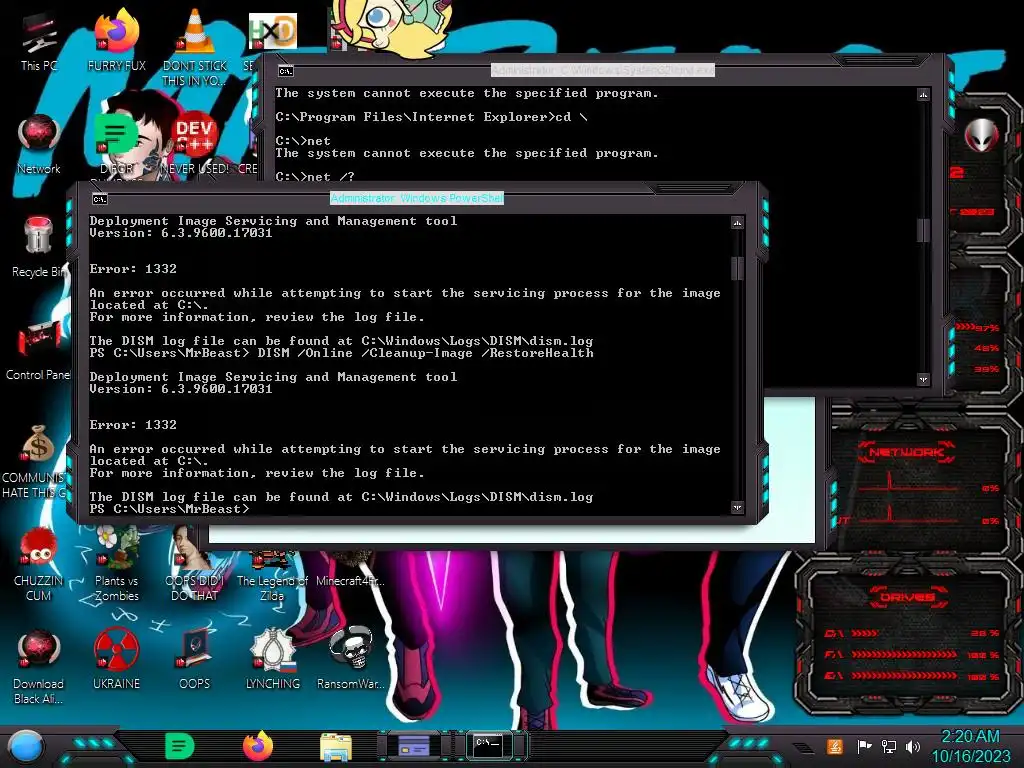The width and height of the screenshot is (1024, 768).
Task: Open the Action Center flag tray icon
Action: pos(864,746)
